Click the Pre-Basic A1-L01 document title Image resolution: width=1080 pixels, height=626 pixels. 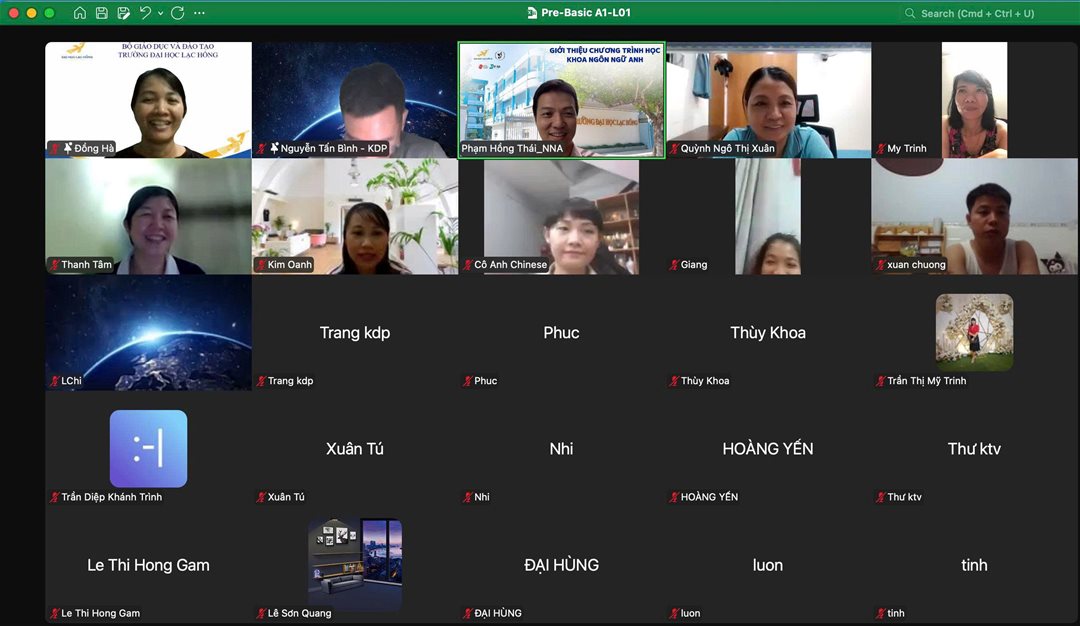point(585,12)
